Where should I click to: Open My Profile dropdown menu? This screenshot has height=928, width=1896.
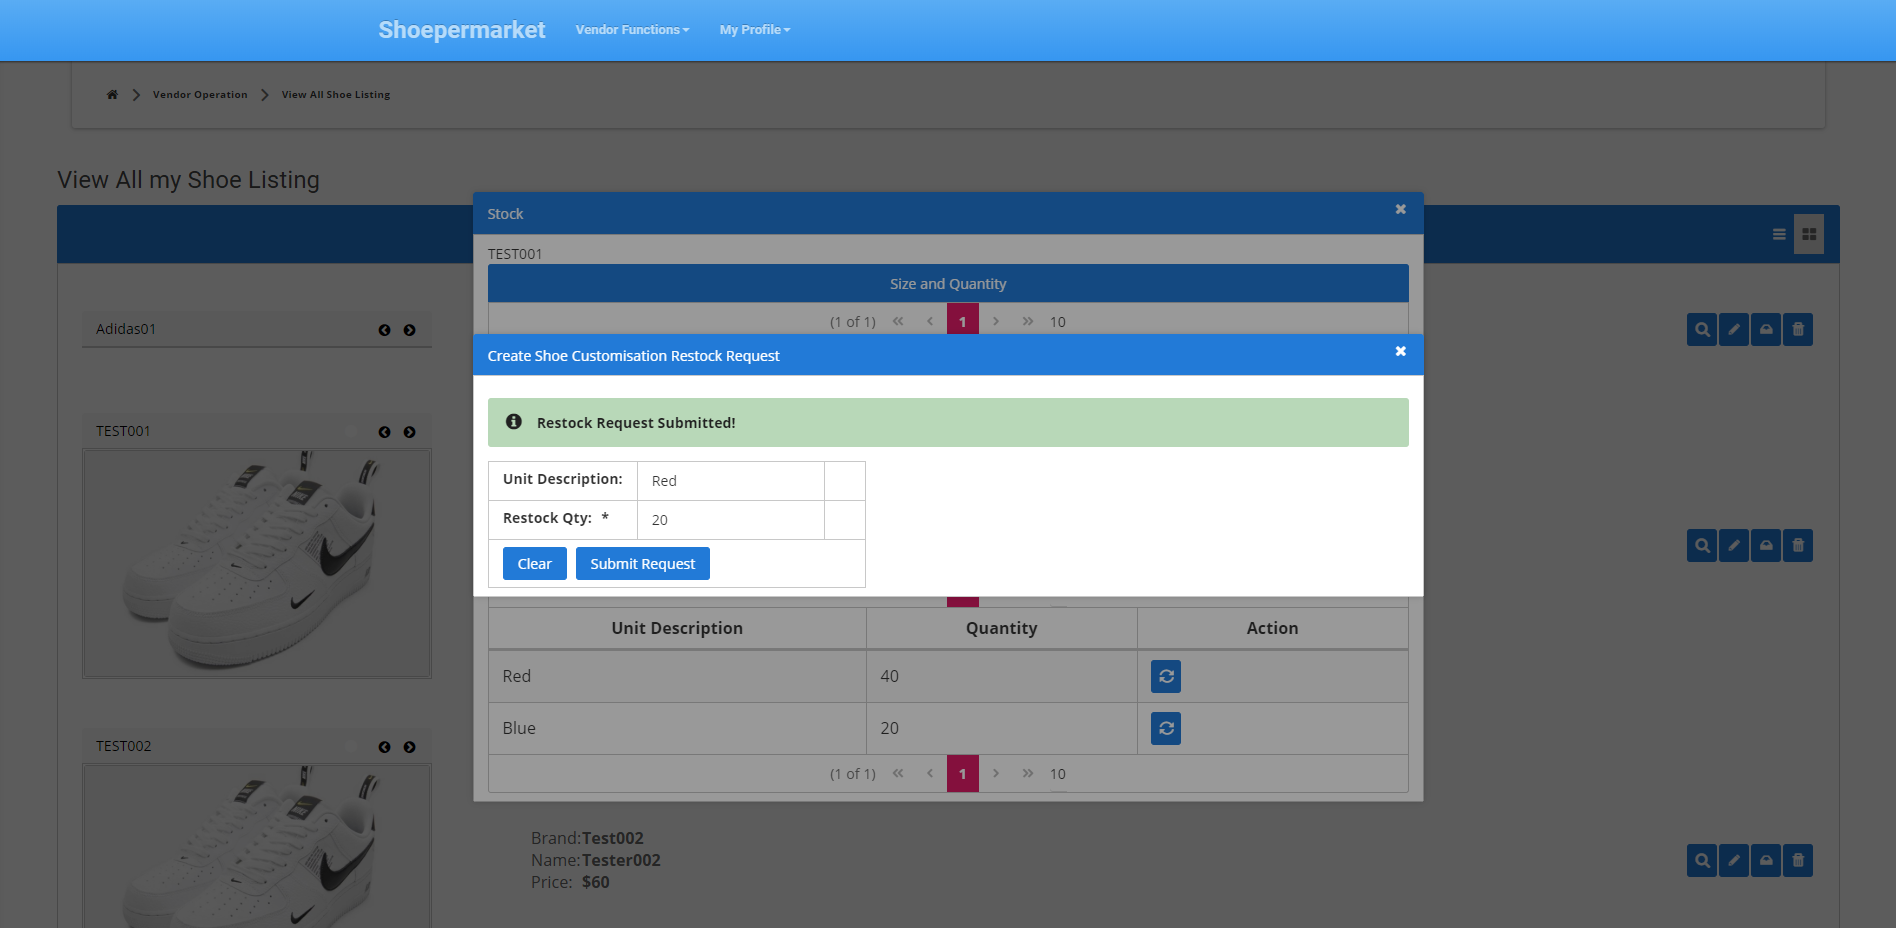tap(755, 30)
